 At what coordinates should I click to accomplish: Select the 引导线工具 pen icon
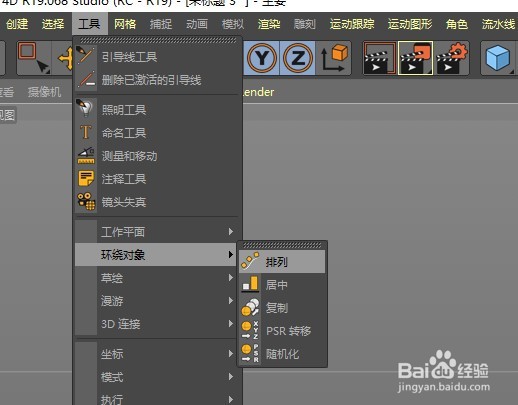(x=86, y=56)
